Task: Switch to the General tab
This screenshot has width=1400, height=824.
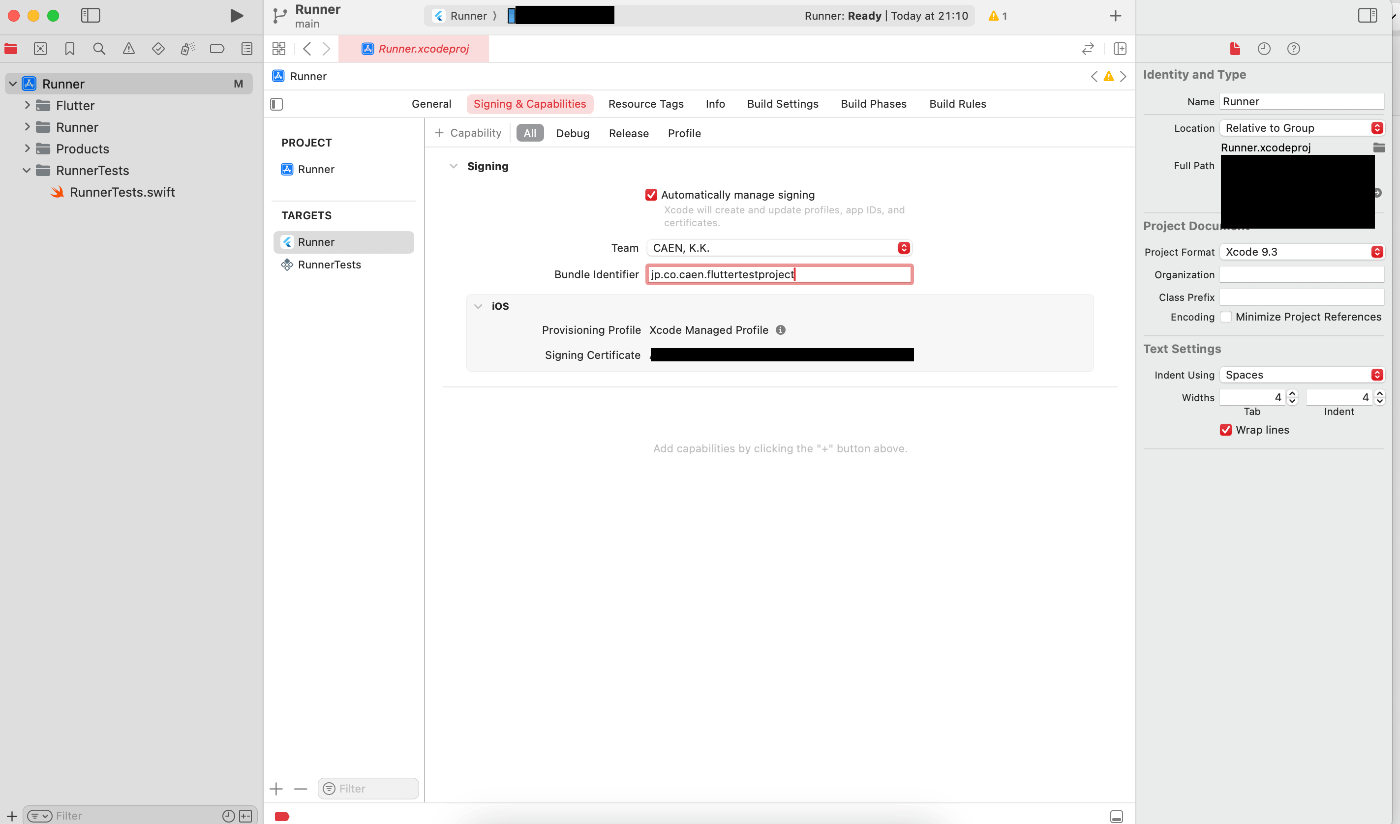Action: [432, 104]
